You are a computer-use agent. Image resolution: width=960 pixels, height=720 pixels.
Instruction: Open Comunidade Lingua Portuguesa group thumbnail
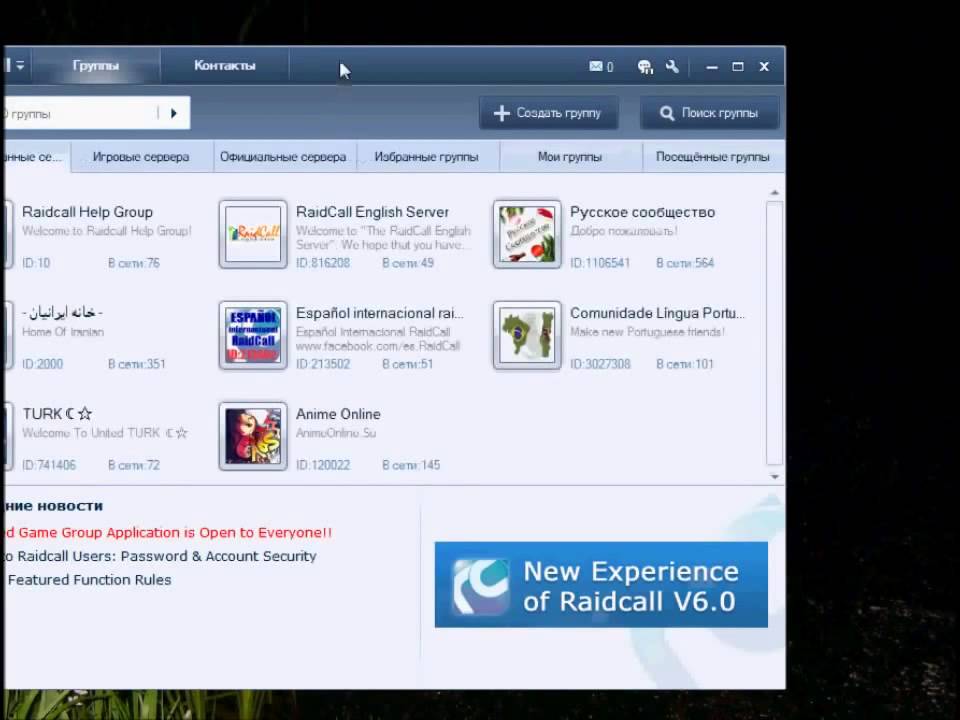527,336
